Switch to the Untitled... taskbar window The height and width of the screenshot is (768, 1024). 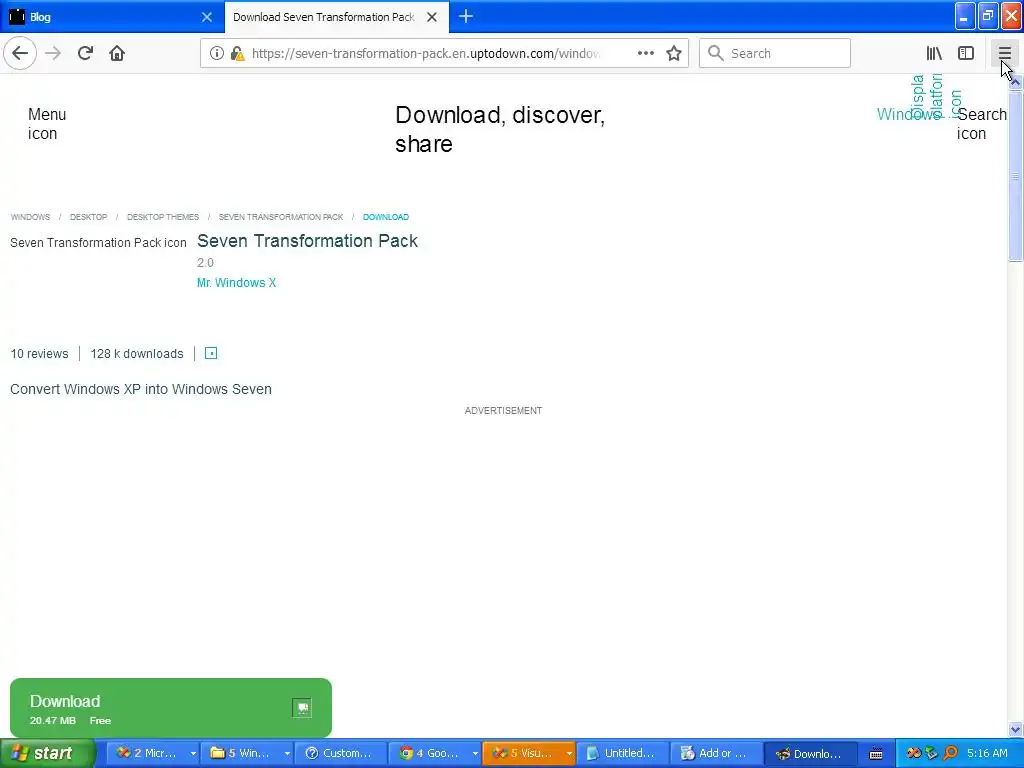[622, 753]
